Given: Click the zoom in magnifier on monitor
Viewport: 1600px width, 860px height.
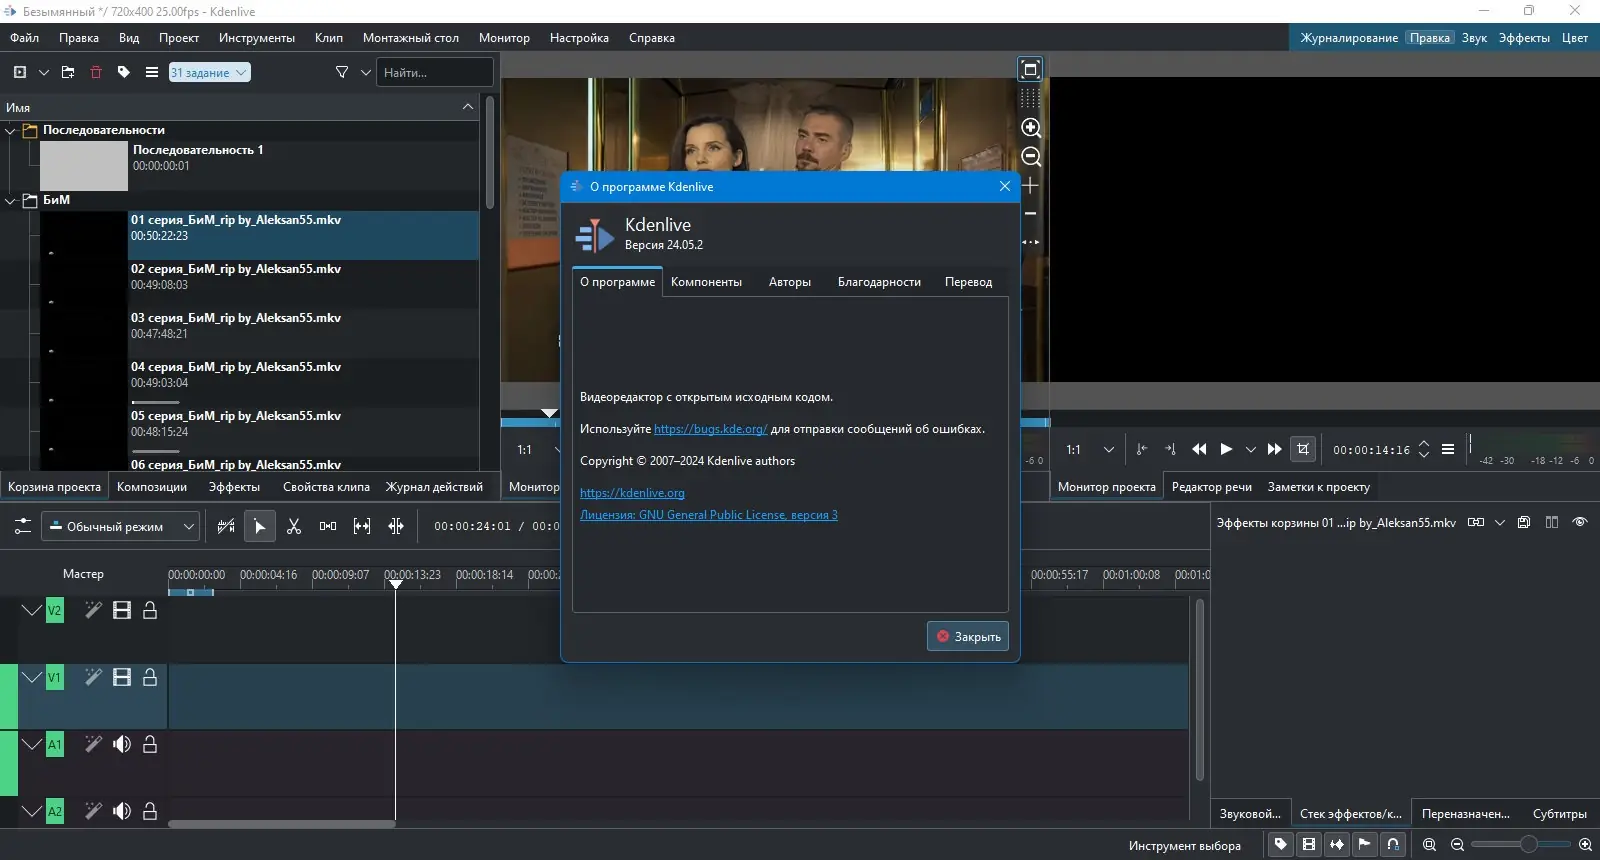Looking at the screenshot, I should [1031, 128].
